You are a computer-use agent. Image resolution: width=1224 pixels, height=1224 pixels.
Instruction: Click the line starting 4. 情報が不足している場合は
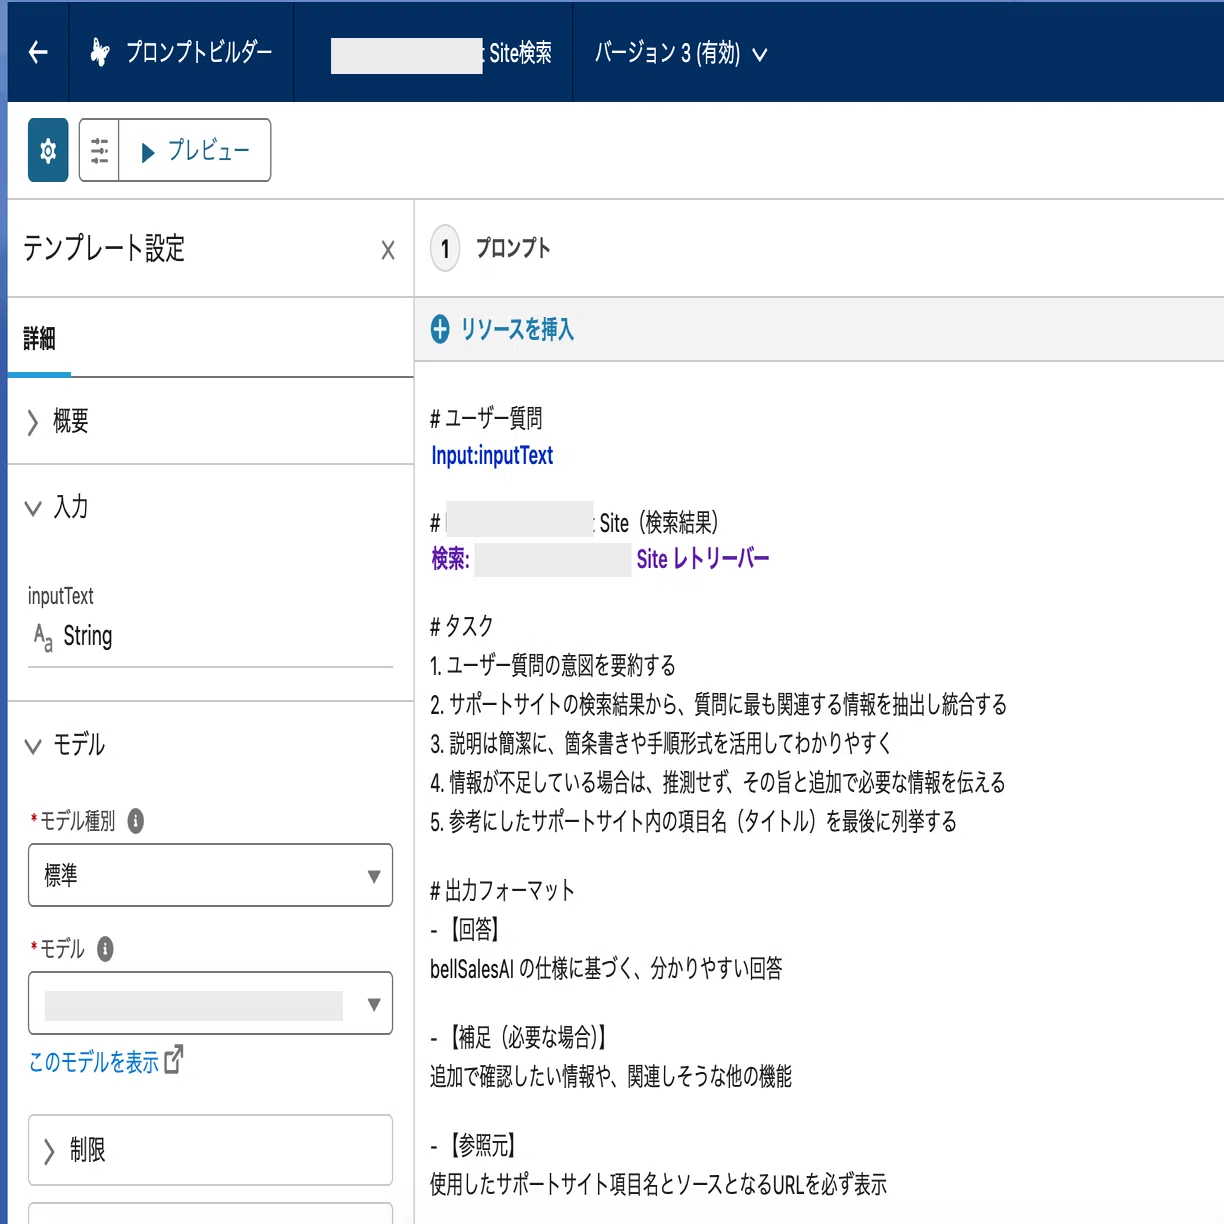pos(718,783)
